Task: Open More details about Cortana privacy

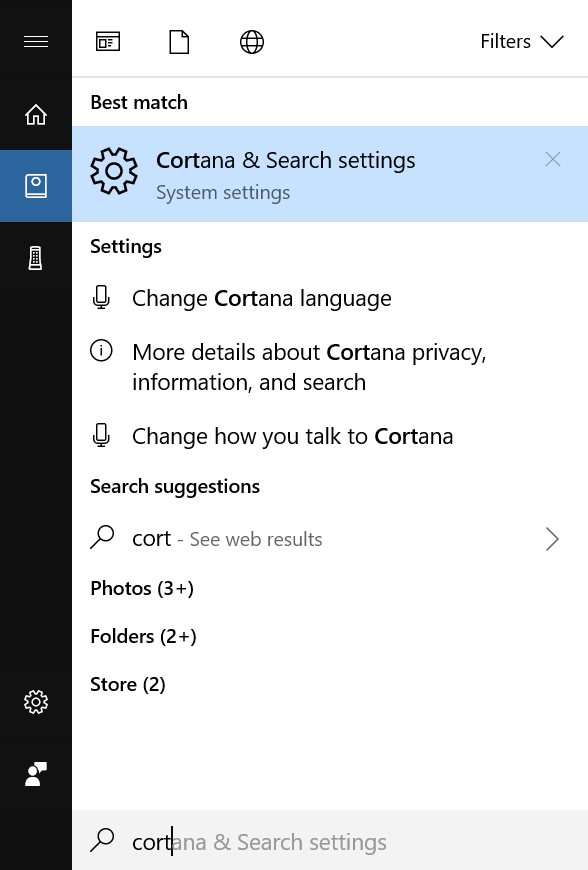Action: pyautogui.click(x=330, y=367)
